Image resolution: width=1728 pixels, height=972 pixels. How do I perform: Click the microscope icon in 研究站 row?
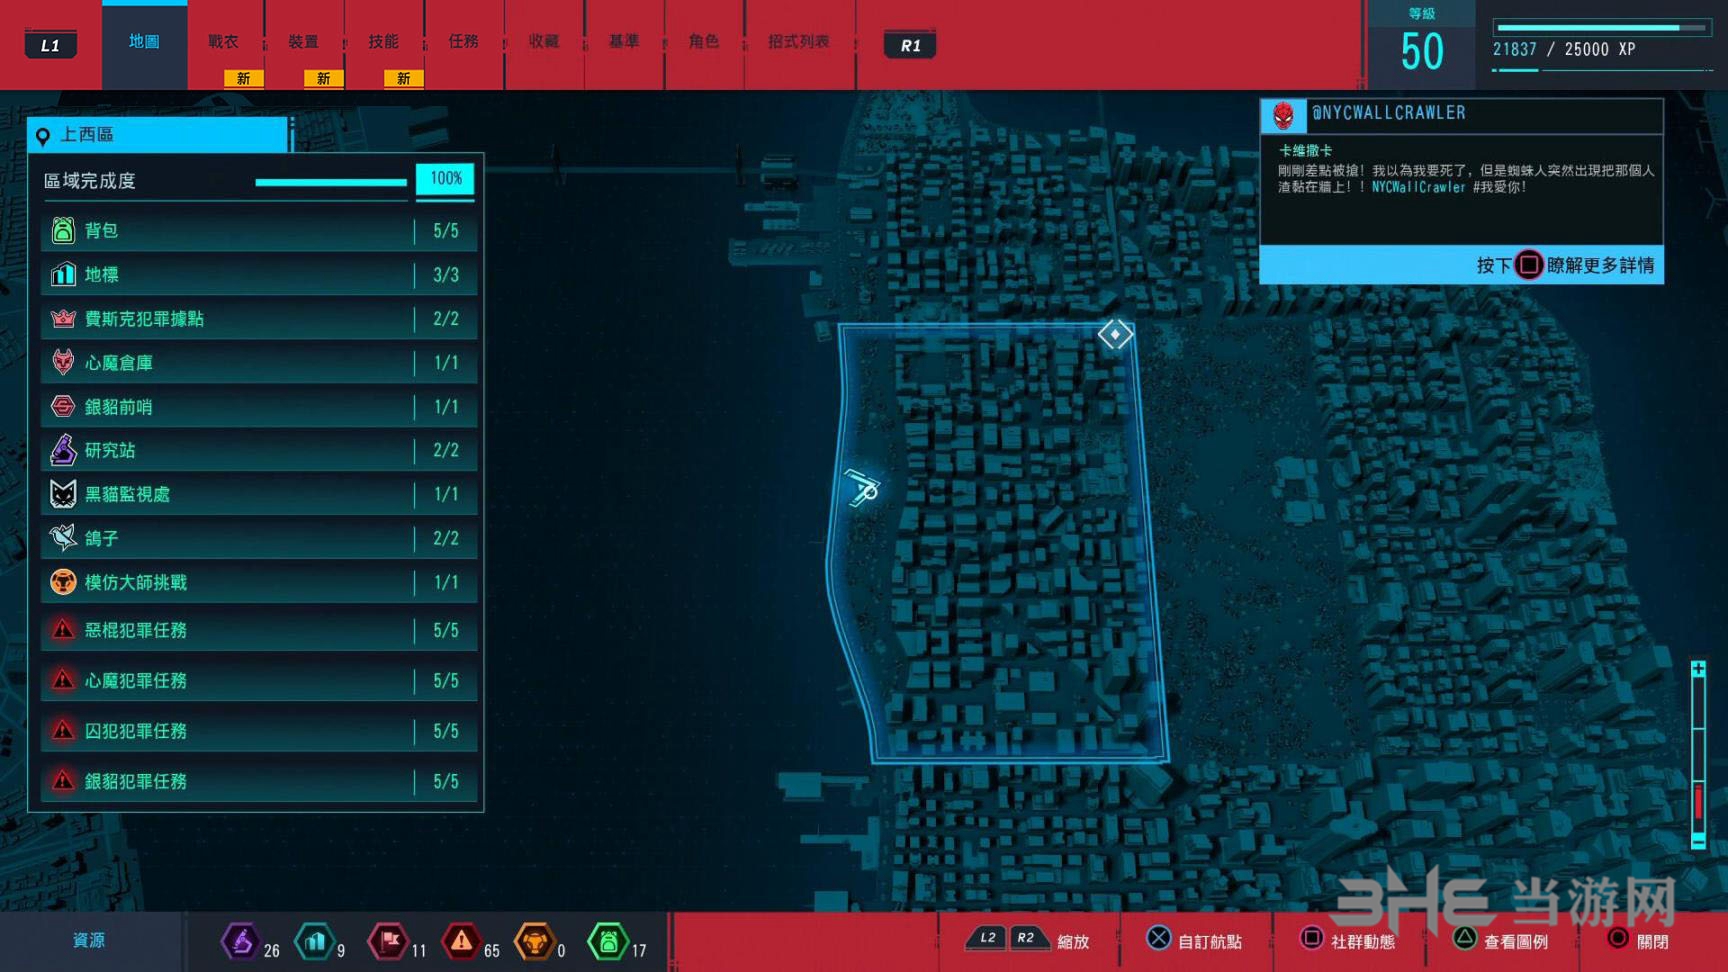pos(63,450)
